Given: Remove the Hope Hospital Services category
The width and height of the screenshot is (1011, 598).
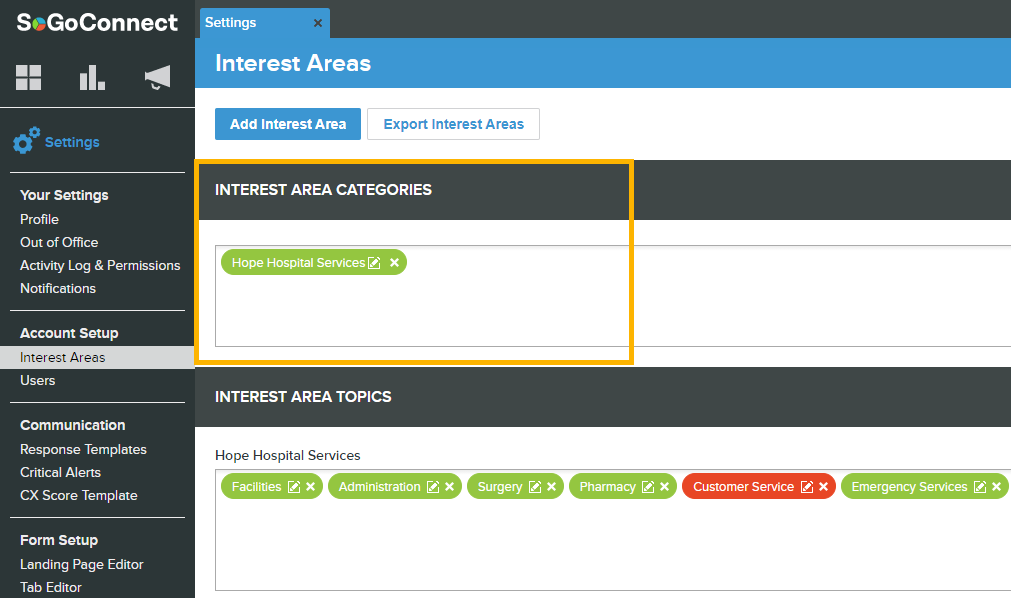Looking at the screenshot, I should pos(395,263).
